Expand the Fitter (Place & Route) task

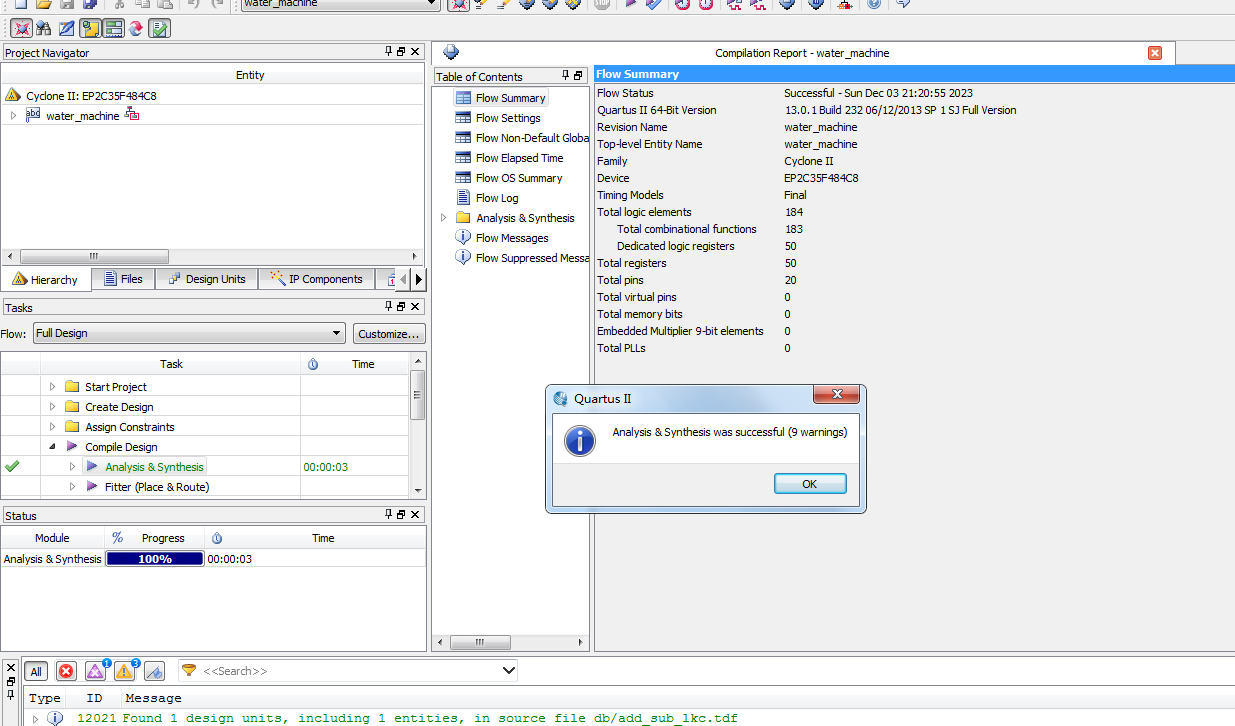click(x=72, y=487)
